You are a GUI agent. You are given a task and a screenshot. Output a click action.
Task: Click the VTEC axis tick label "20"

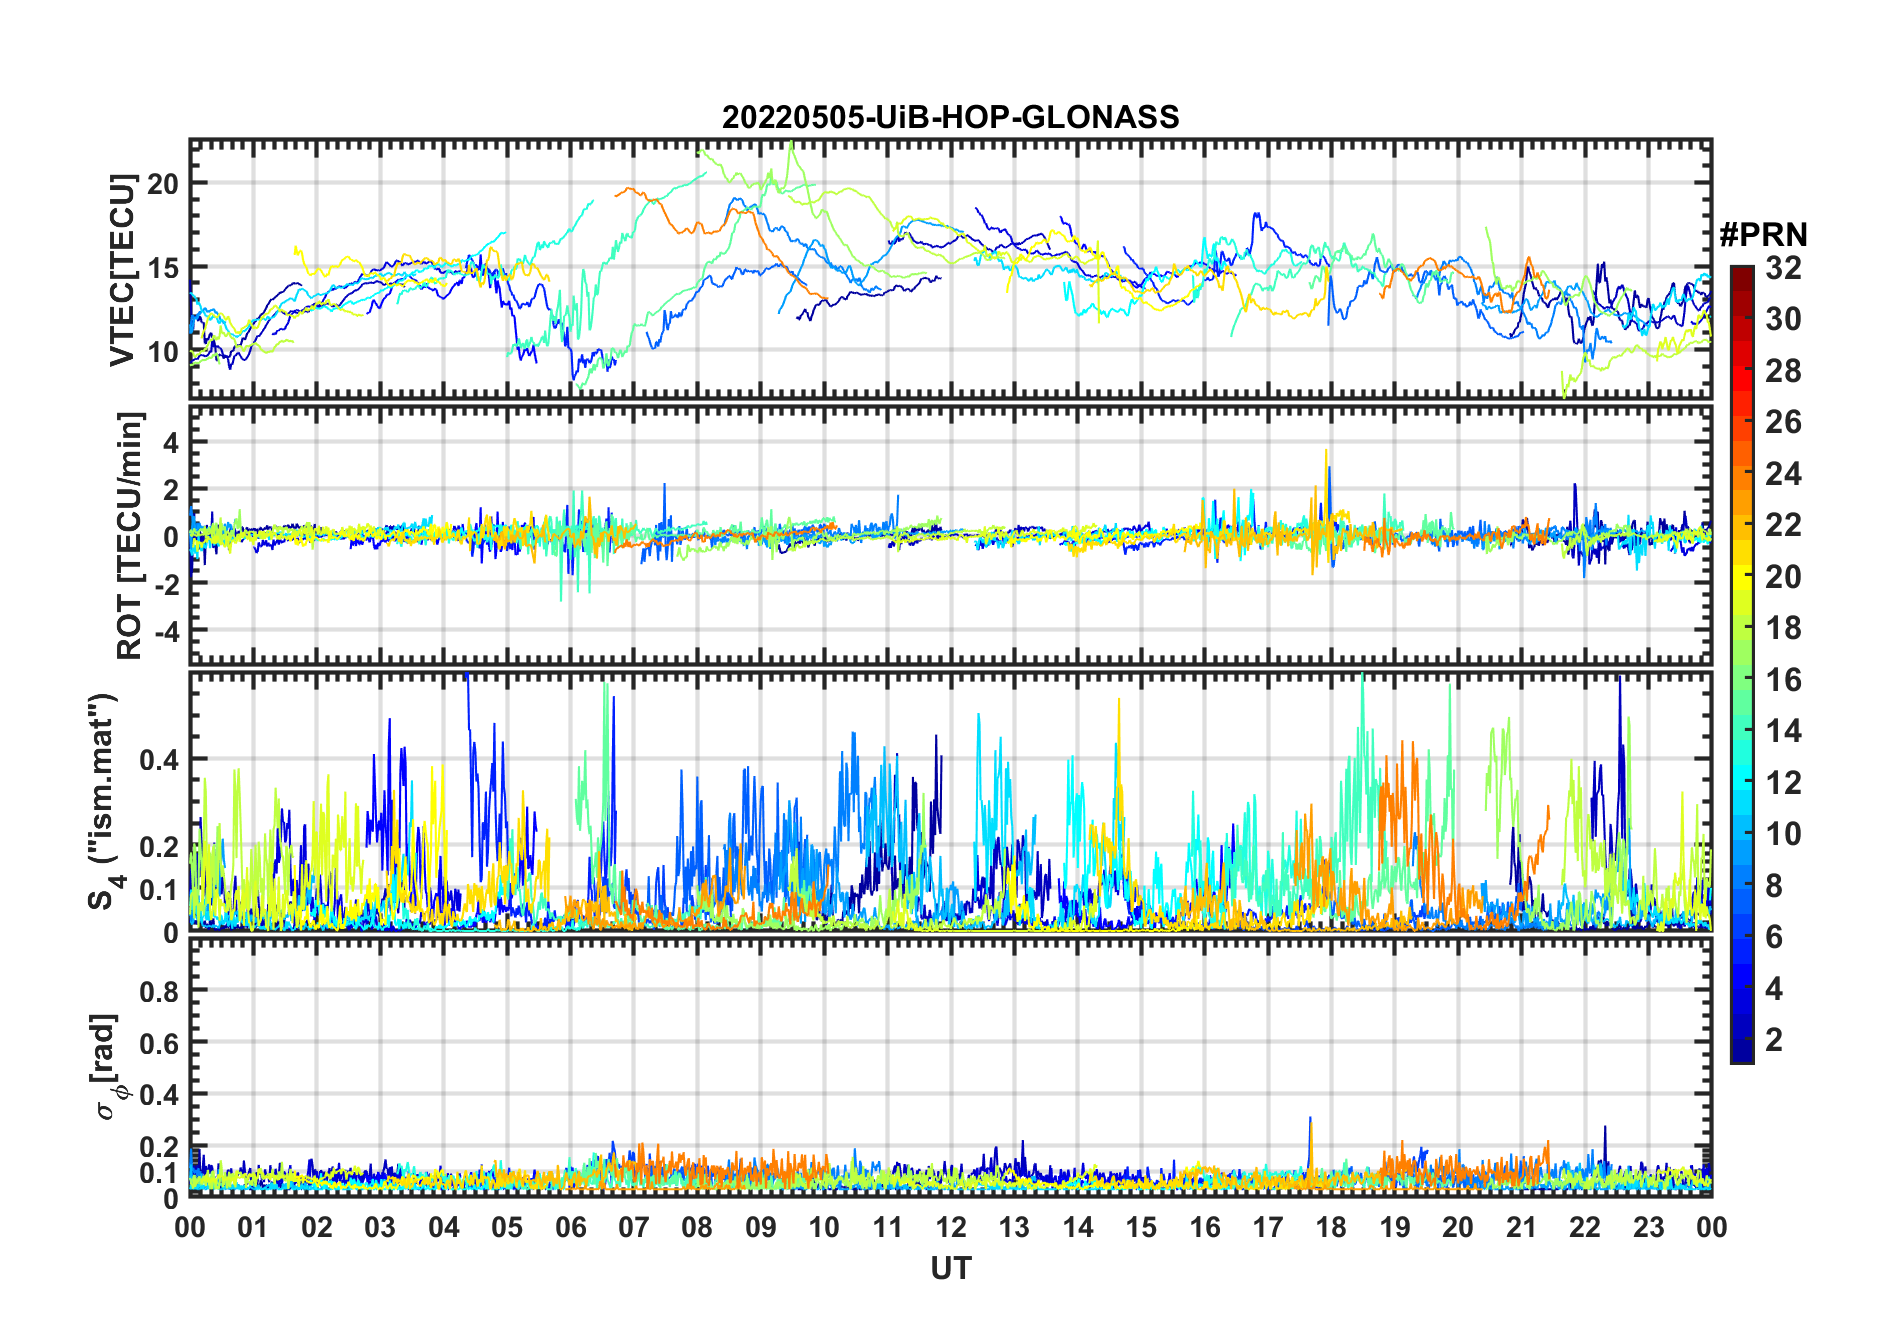pyautogui.click(x=163, y=184)
